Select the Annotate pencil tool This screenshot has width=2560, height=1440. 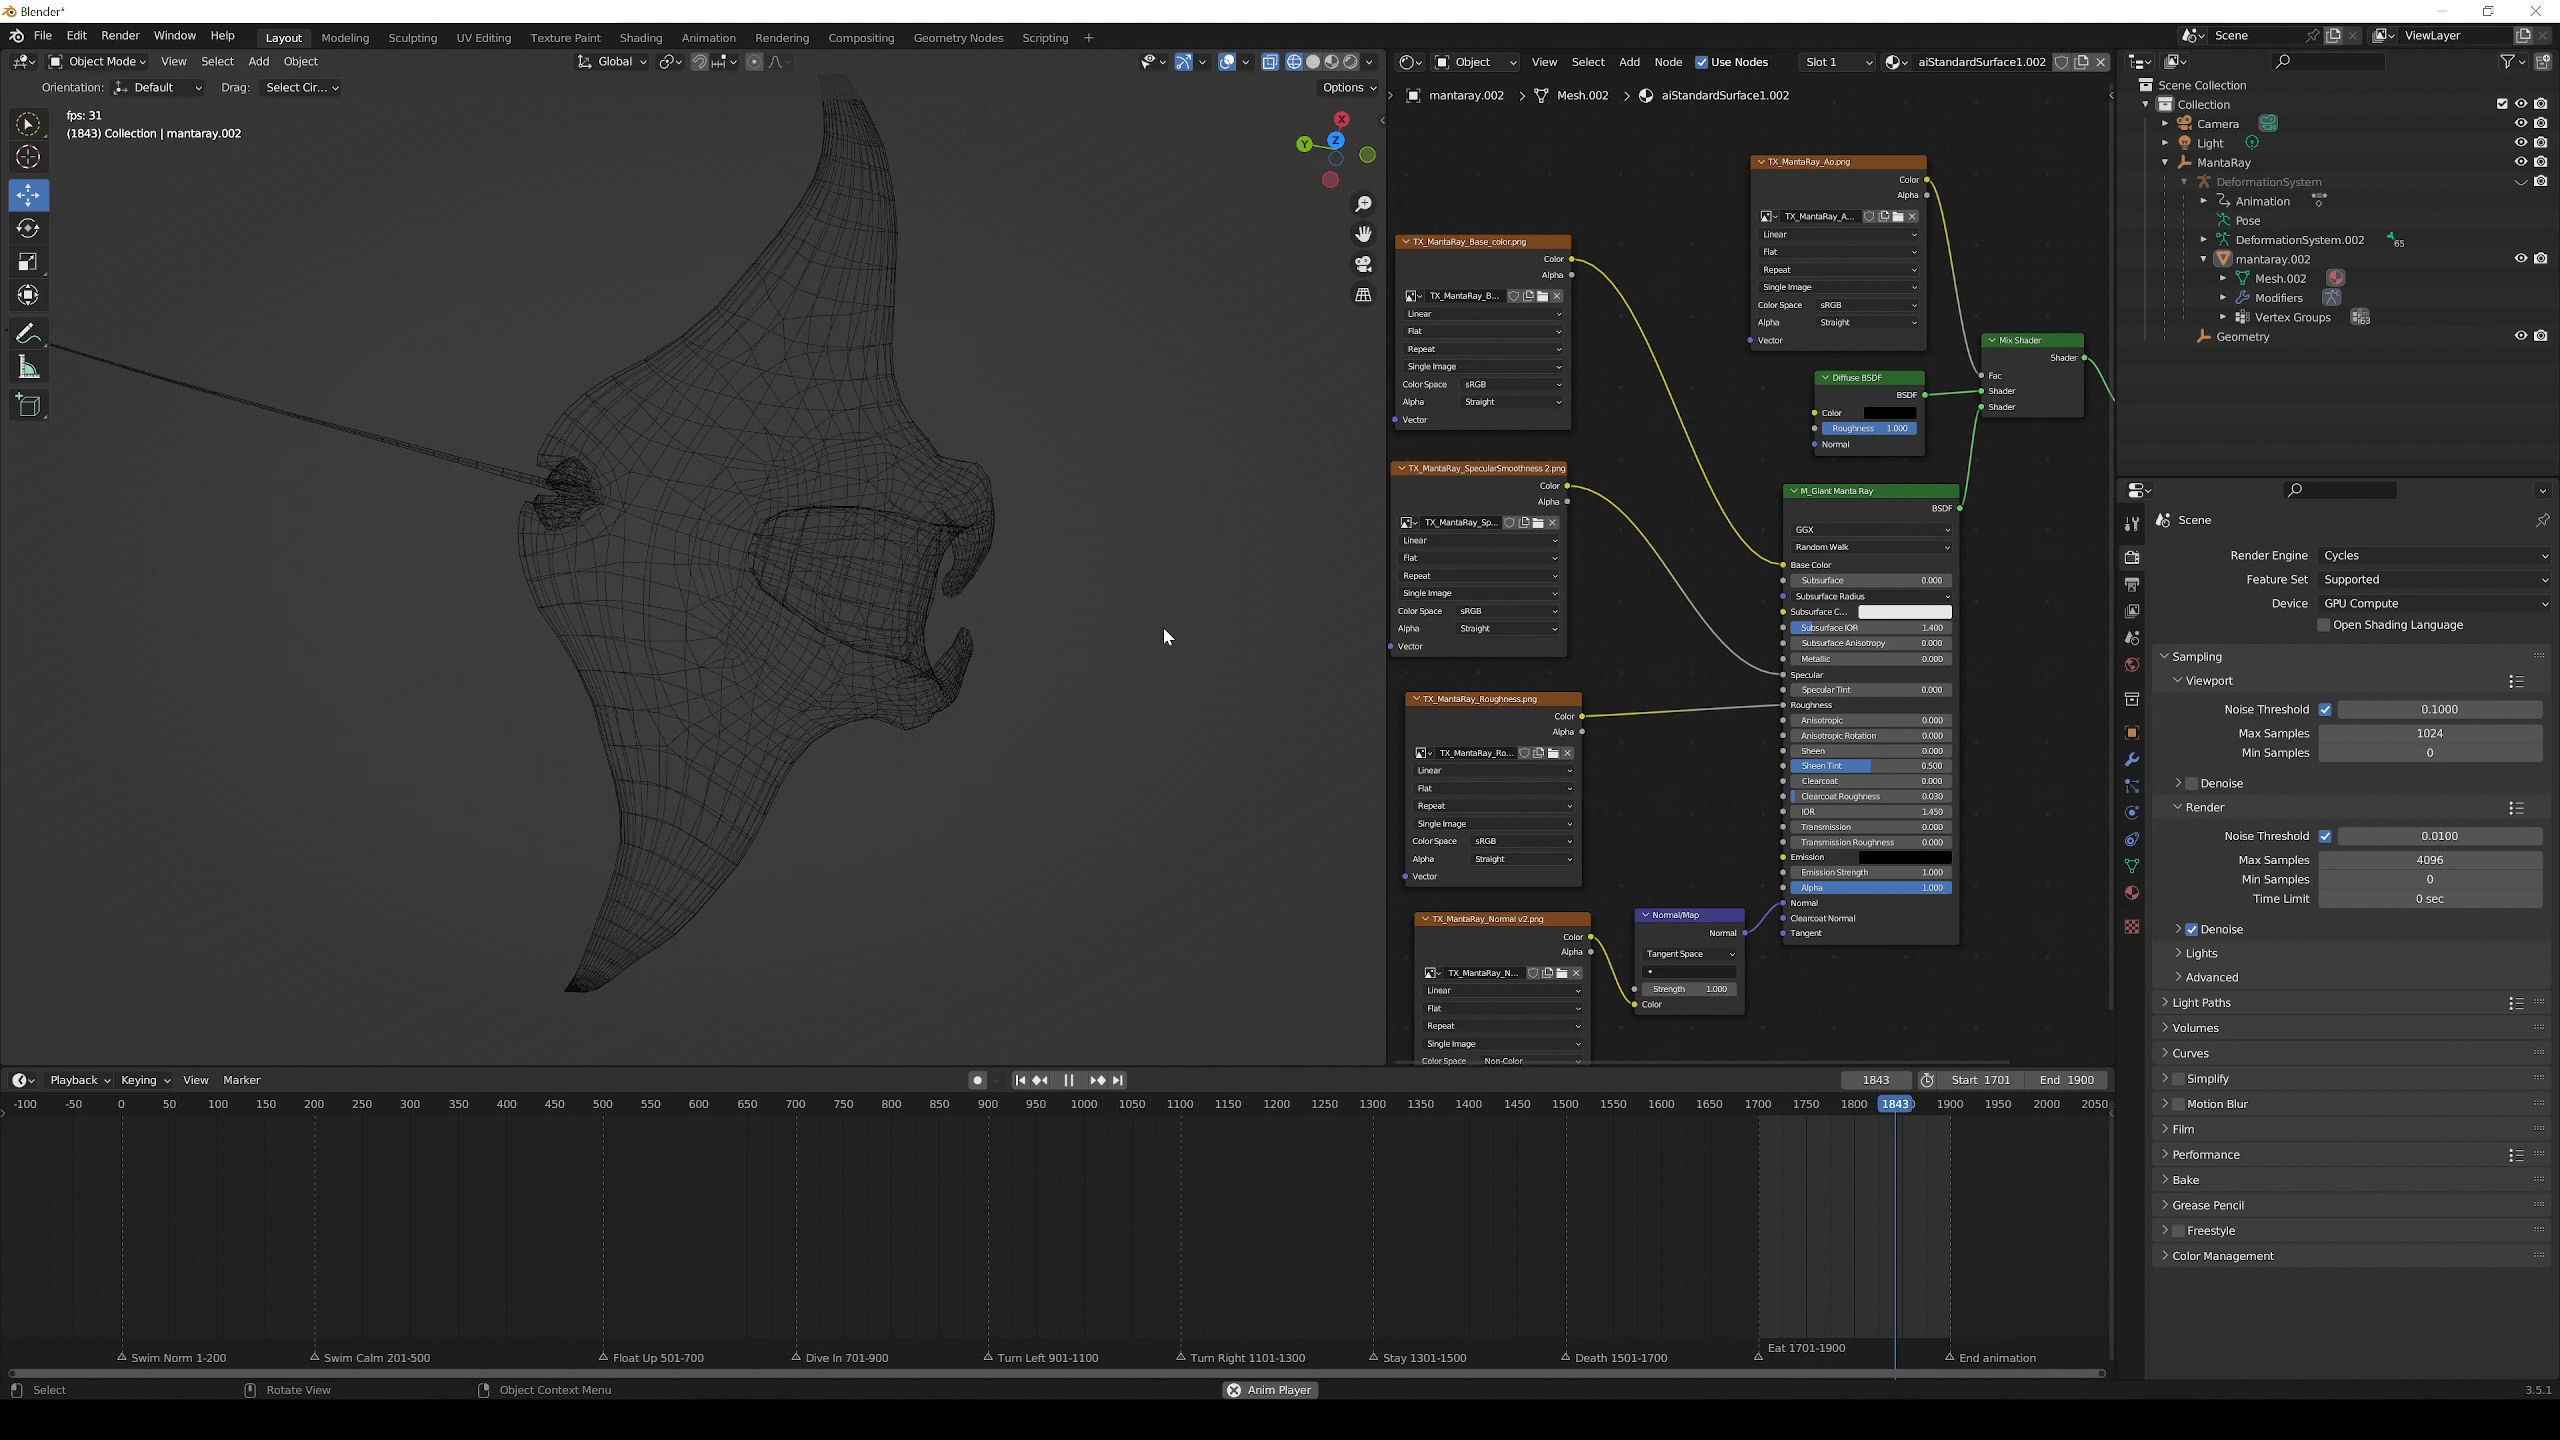tap(28, 334)
